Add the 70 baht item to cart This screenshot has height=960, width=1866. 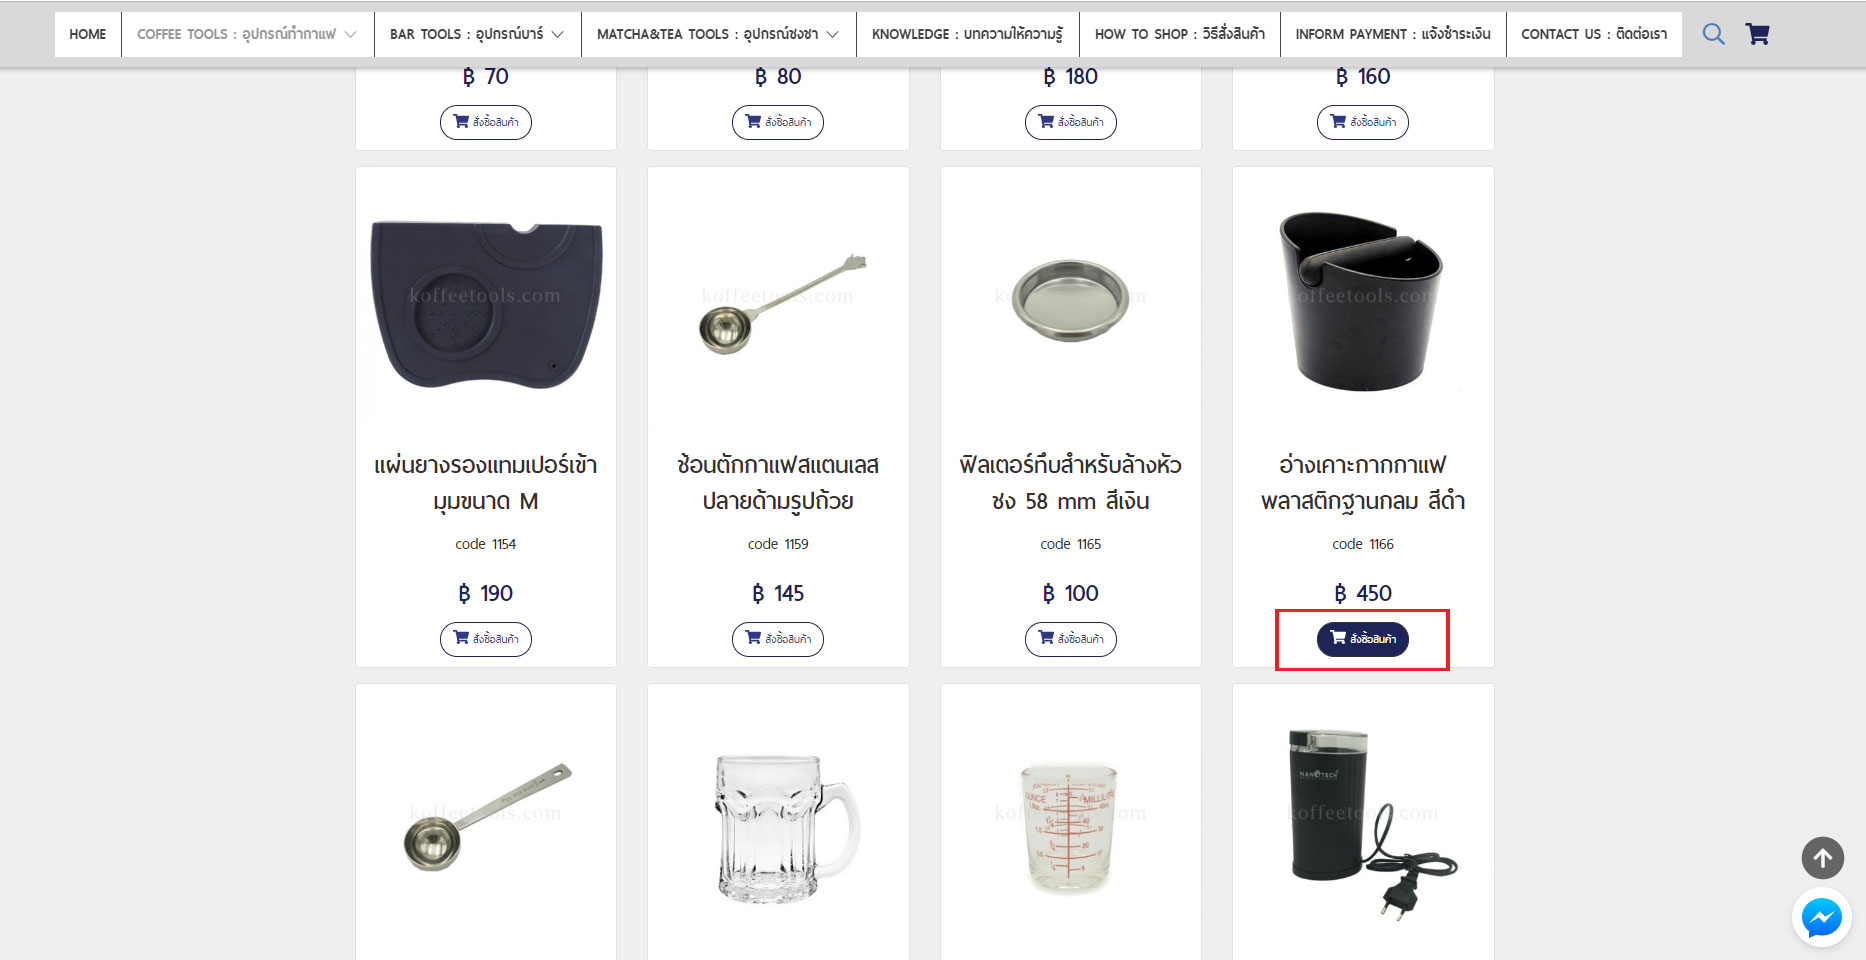485,122
